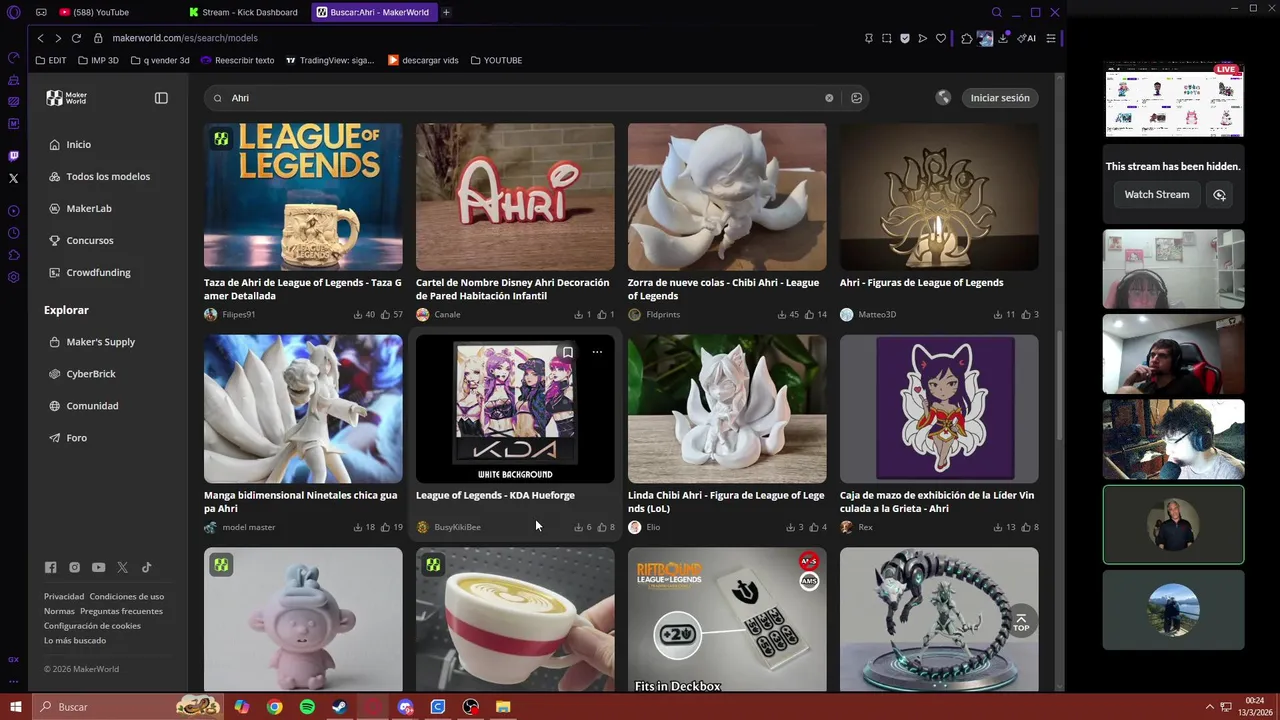Open descargar vids bookmark
1280x720 pixels.
[423, 60]
